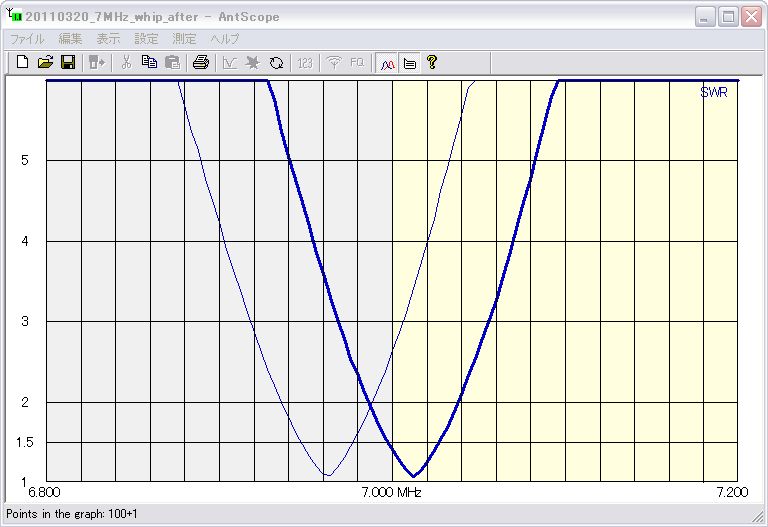
Task: Click the export data toolbar icon
Action: [x=97, y=62]
